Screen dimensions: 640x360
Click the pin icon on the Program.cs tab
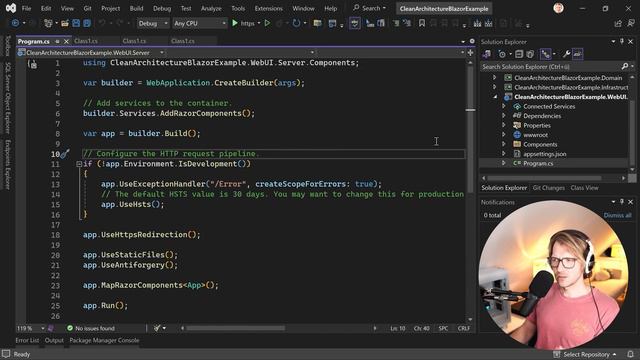[x=57, y=41]
